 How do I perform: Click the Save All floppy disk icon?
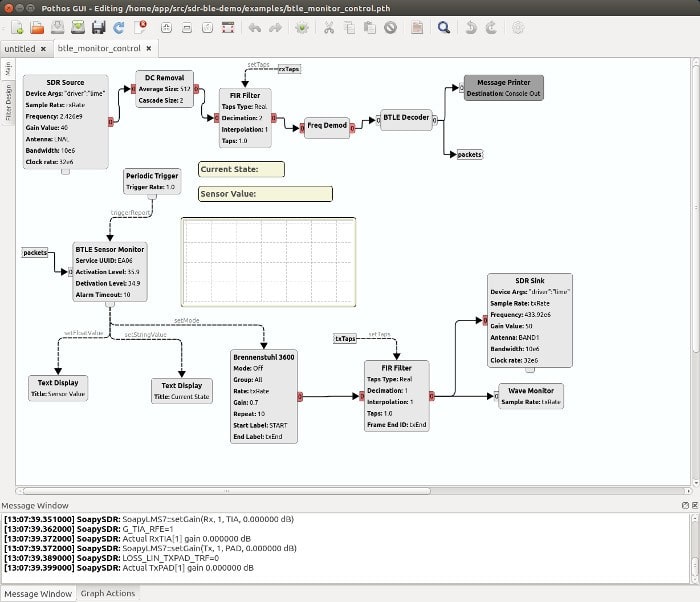click(98, 28)
